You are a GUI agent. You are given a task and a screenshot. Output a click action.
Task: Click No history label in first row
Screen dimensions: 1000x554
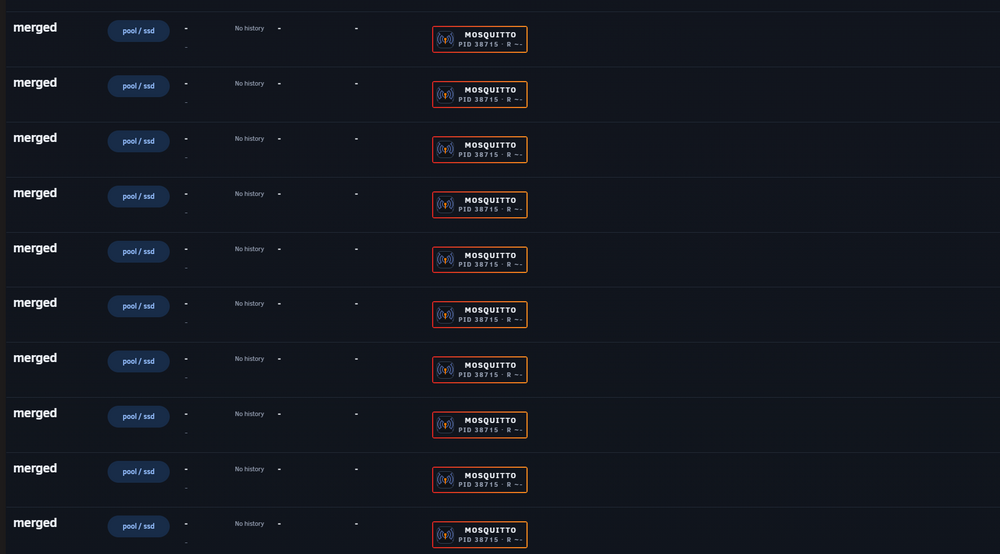tap(249, 28)
